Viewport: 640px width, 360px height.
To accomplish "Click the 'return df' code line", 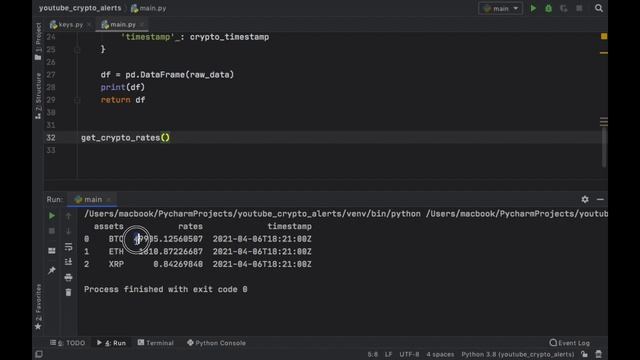I will tap(123, 100).
